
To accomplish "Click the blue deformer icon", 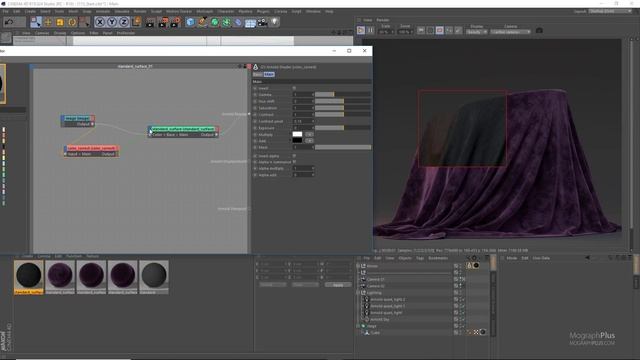I will point(238,22).
